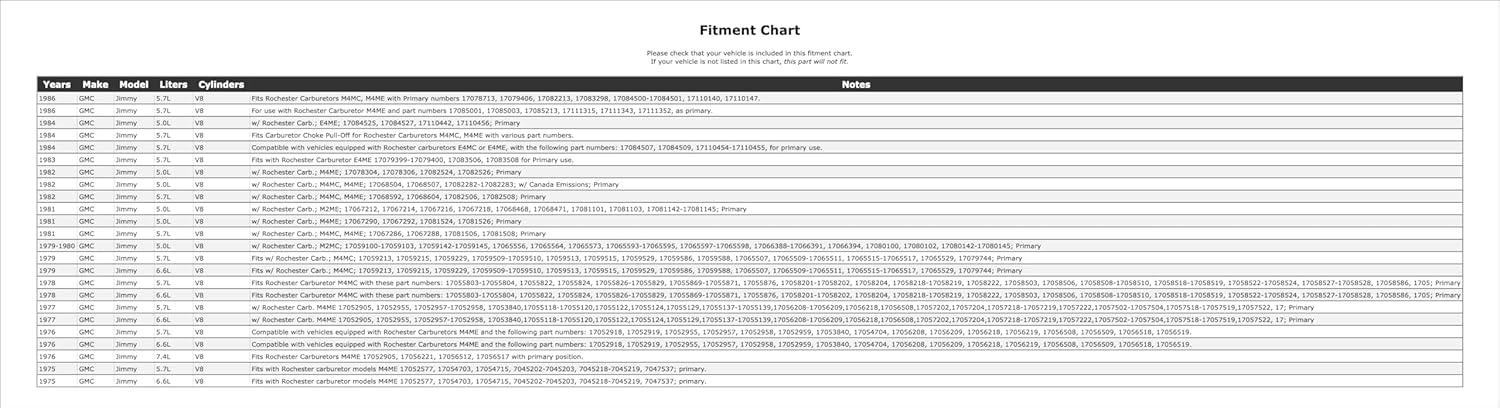Screen dimensions: 1500x408
Task: Click the 1979-1980 year cell
Action: point(57,246)
